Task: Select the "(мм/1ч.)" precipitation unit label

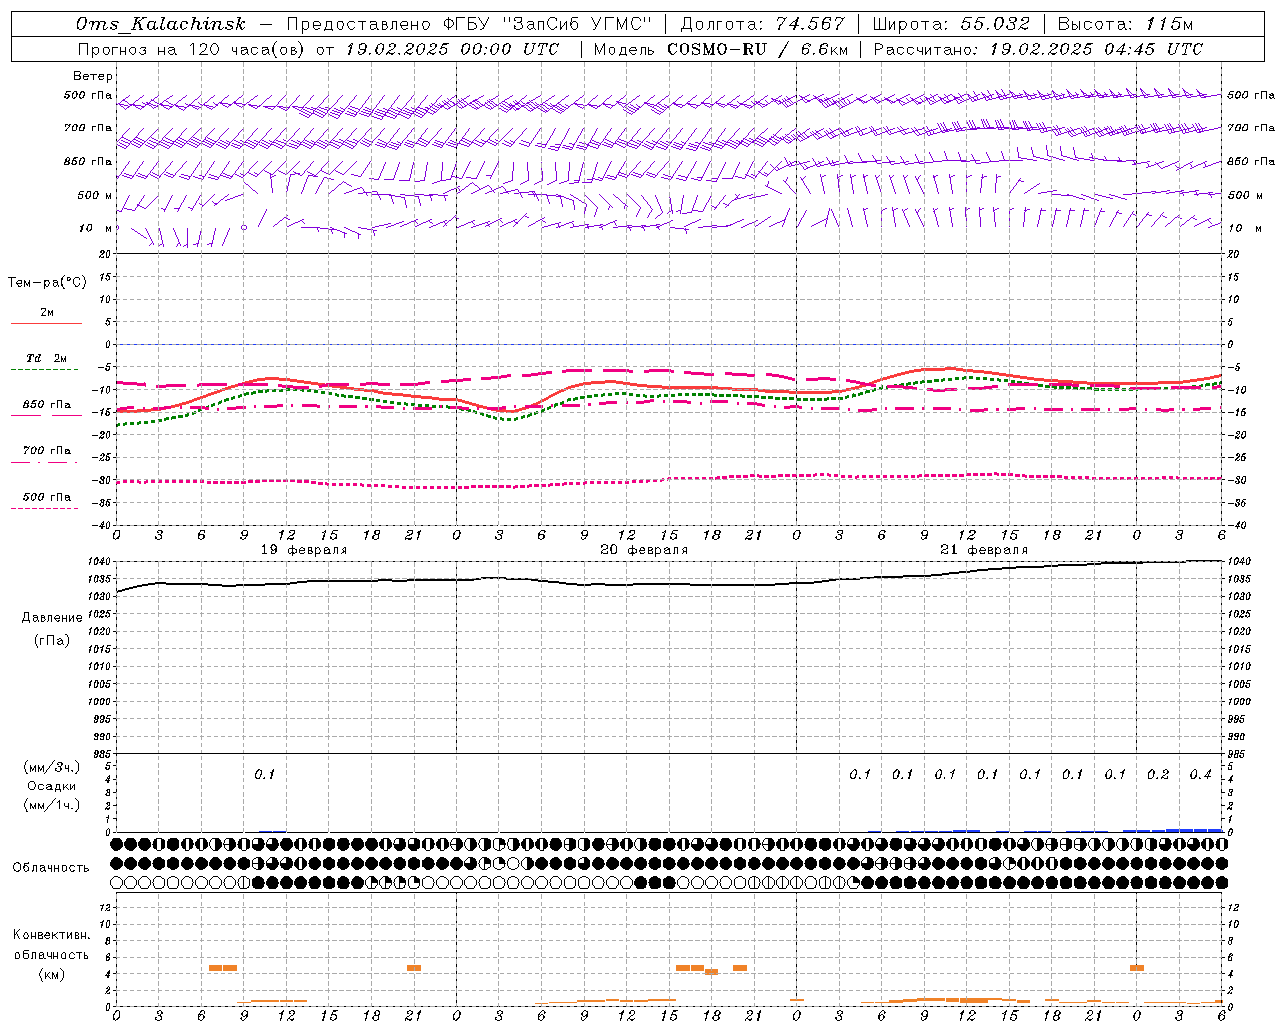Action: coord(51,805)
